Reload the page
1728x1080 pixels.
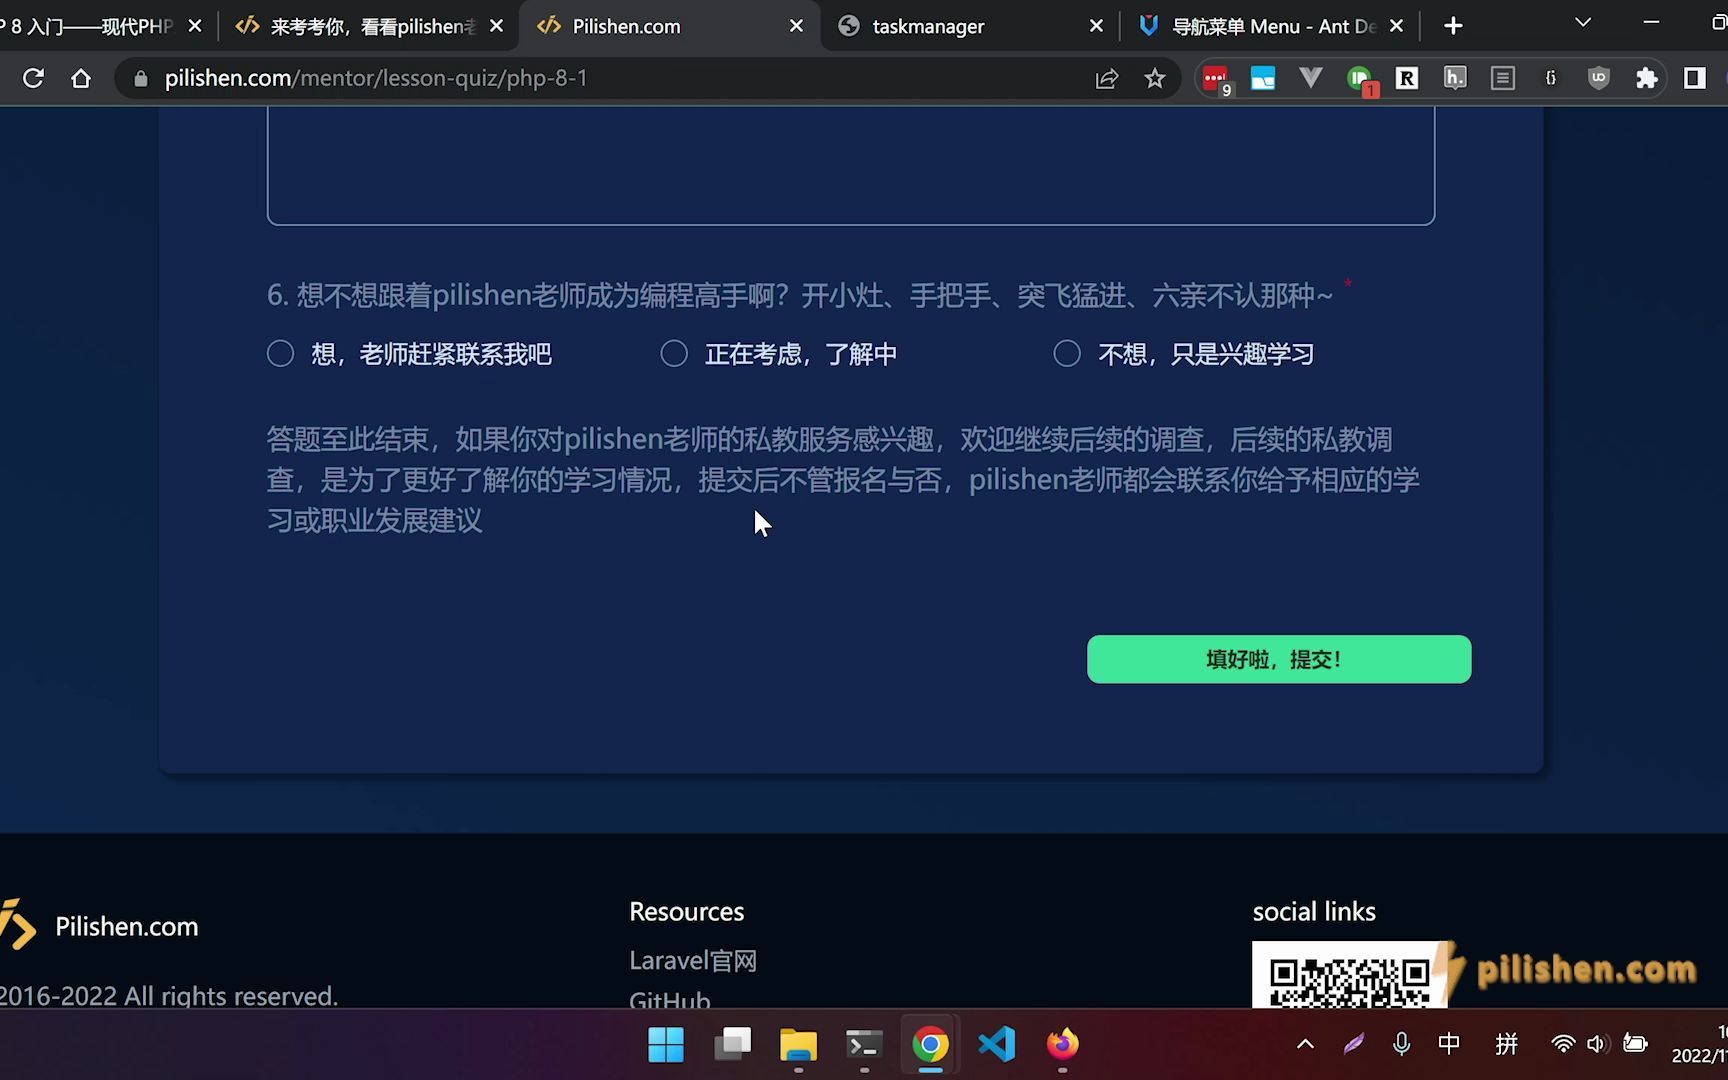(x=33, y=78)
